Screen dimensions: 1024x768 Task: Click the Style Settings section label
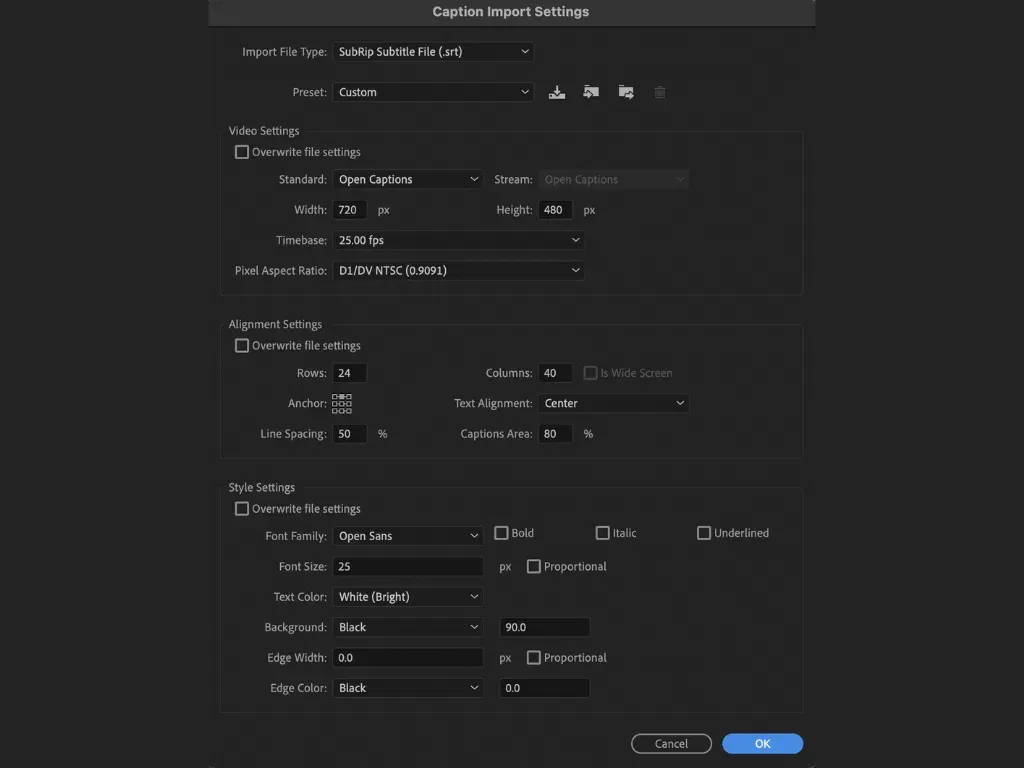(x=261, y=488)
